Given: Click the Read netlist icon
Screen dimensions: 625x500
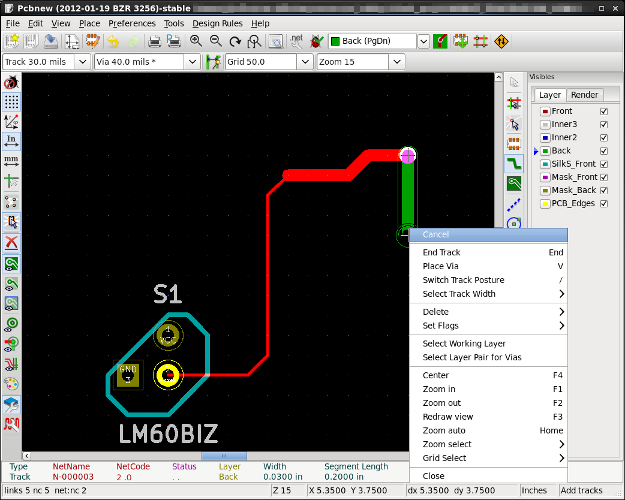Looking at the screenshot, I should pyautogui.click(x=296, y=41).
